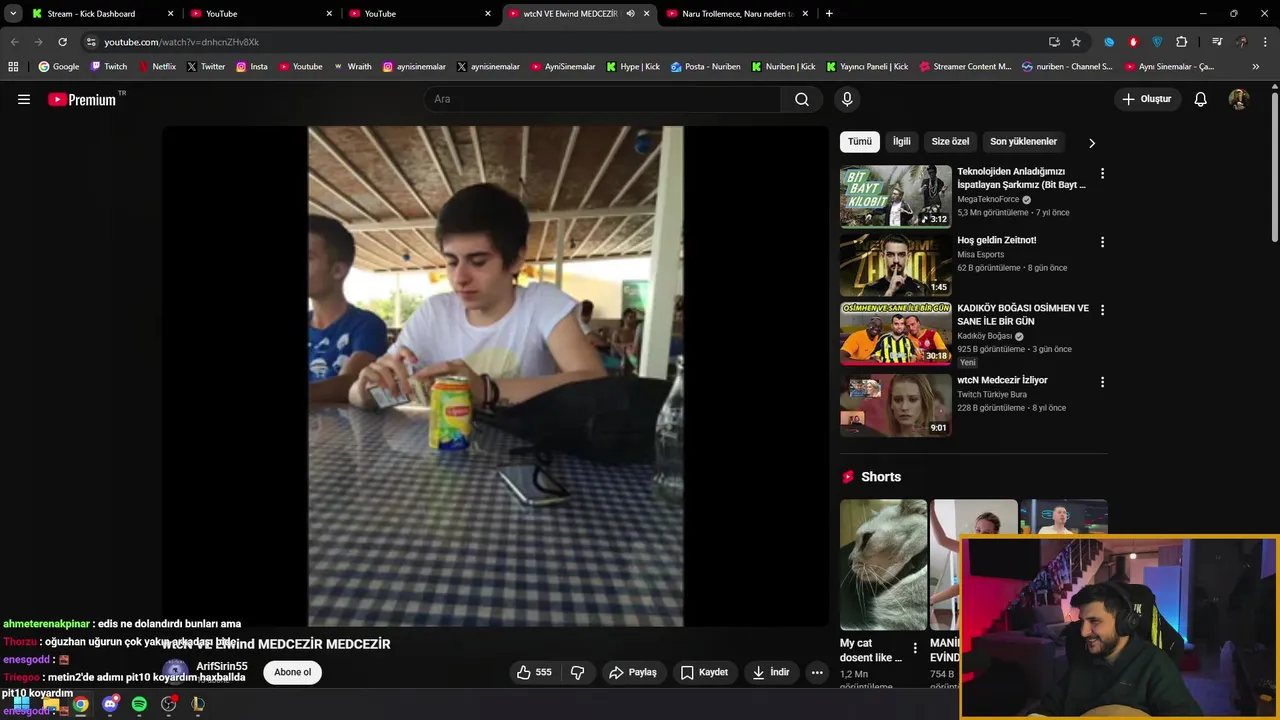Open Chrome from the taskbar

coord(80,704)
